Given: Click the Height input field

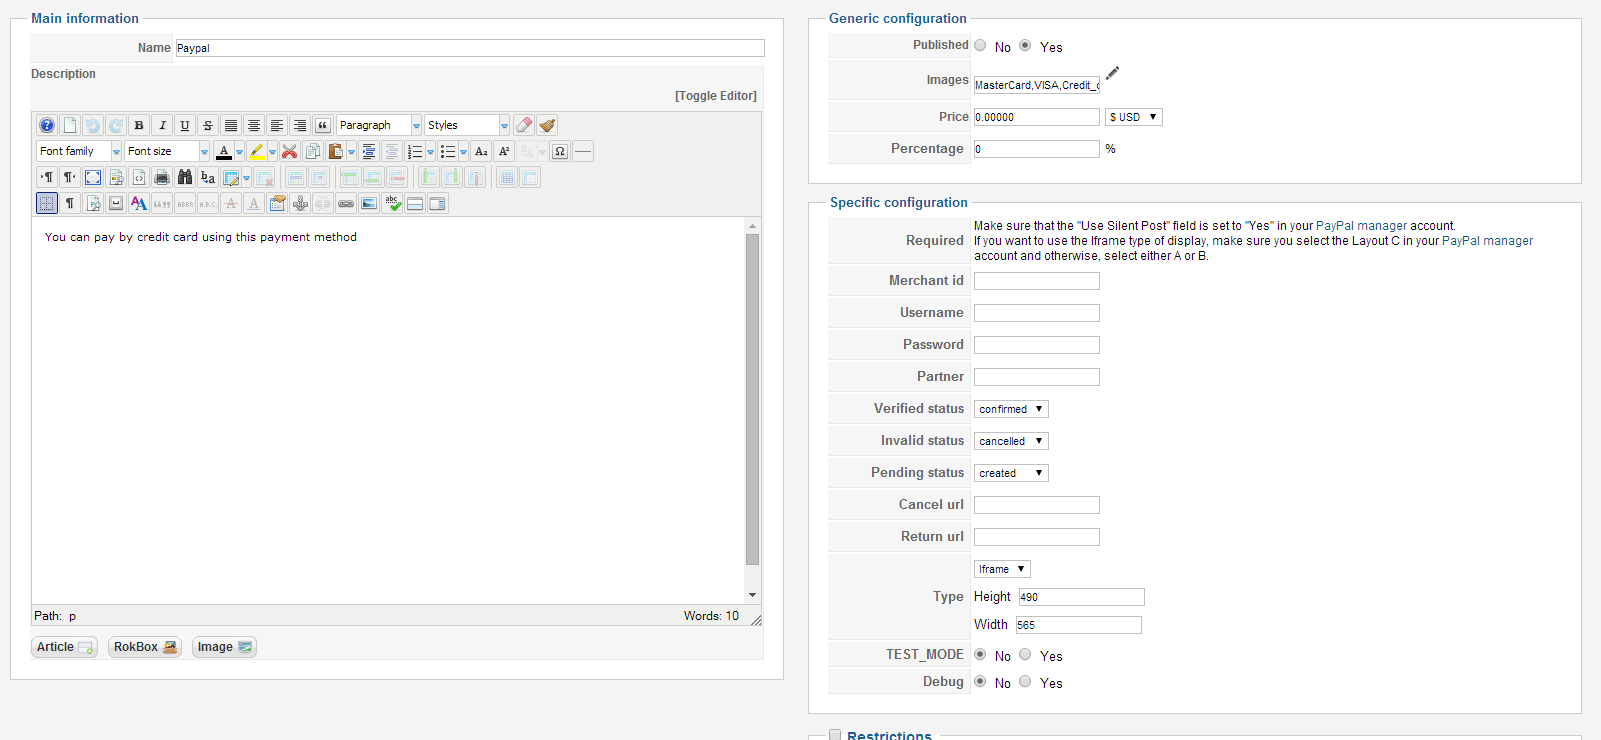Looking at the screenshot, I should pos(1081,597).
